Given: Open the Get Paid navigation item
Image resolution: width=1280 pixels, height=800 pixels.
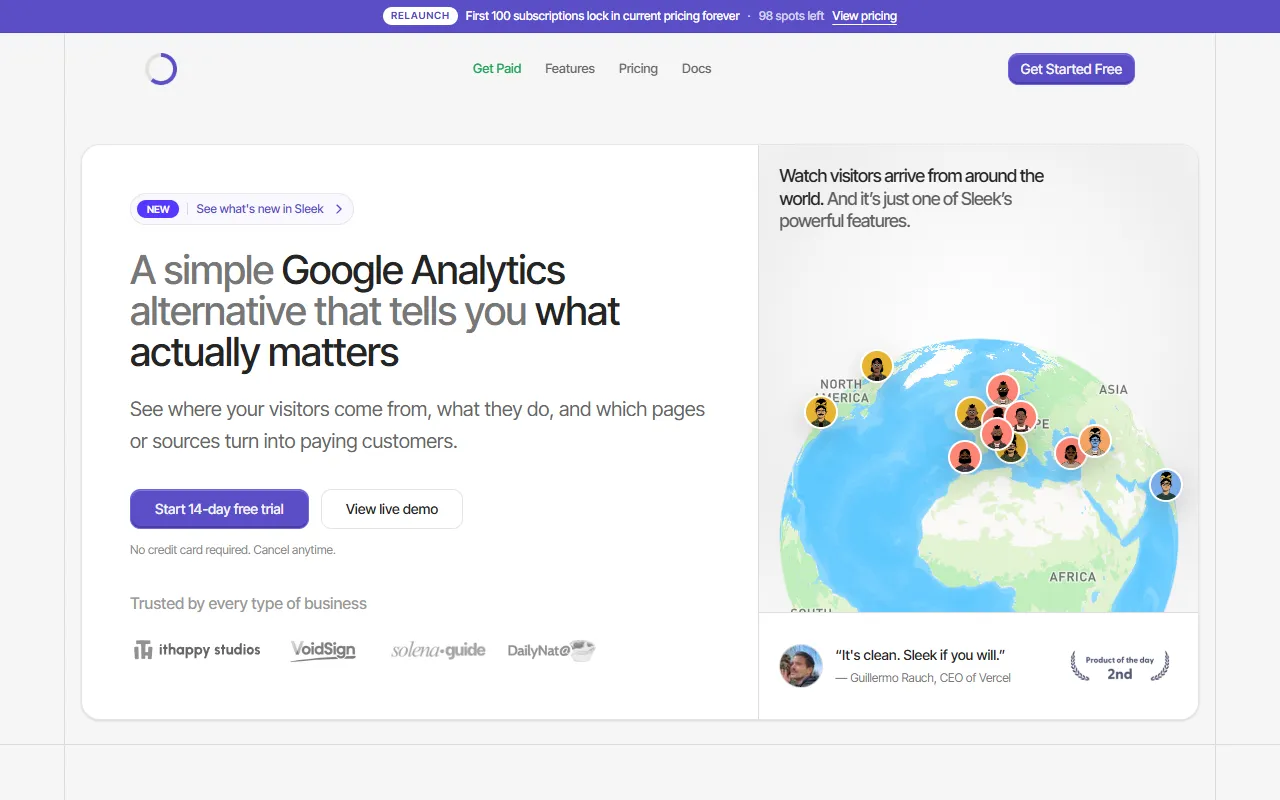Looking at the screenshot, I should pos(497,69).
